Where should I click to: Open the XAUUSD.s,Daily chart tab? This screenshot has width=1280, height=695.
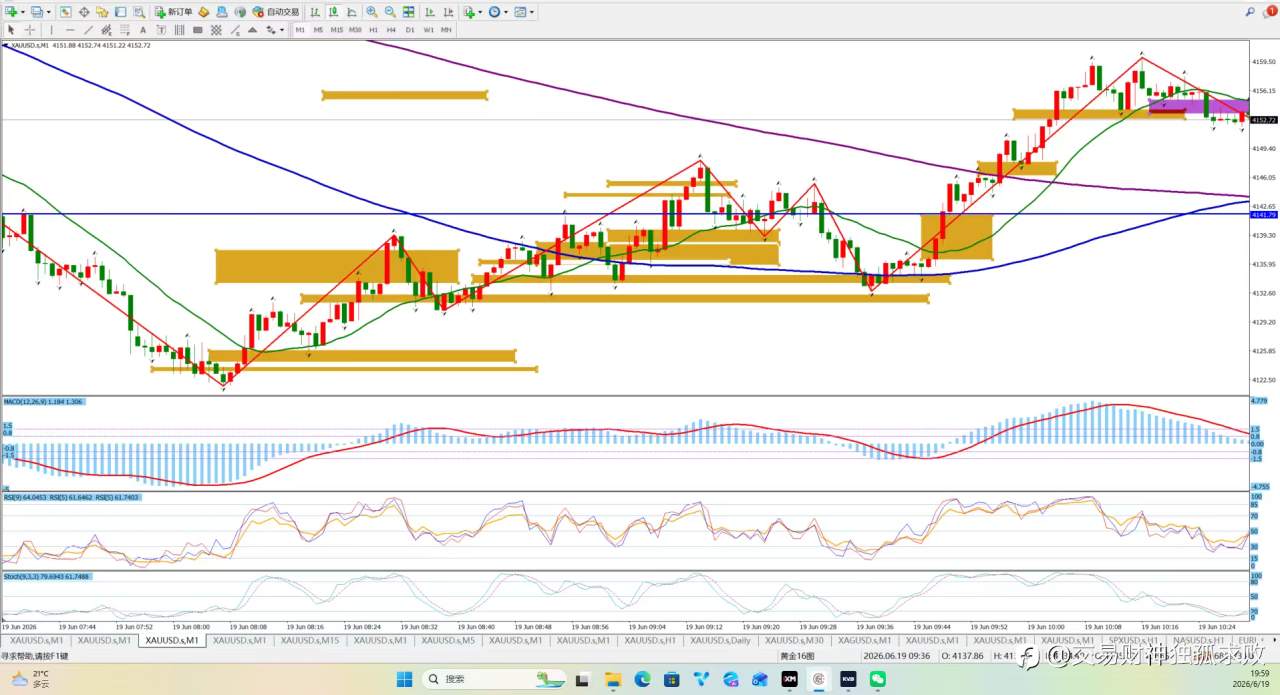(720, 640)
